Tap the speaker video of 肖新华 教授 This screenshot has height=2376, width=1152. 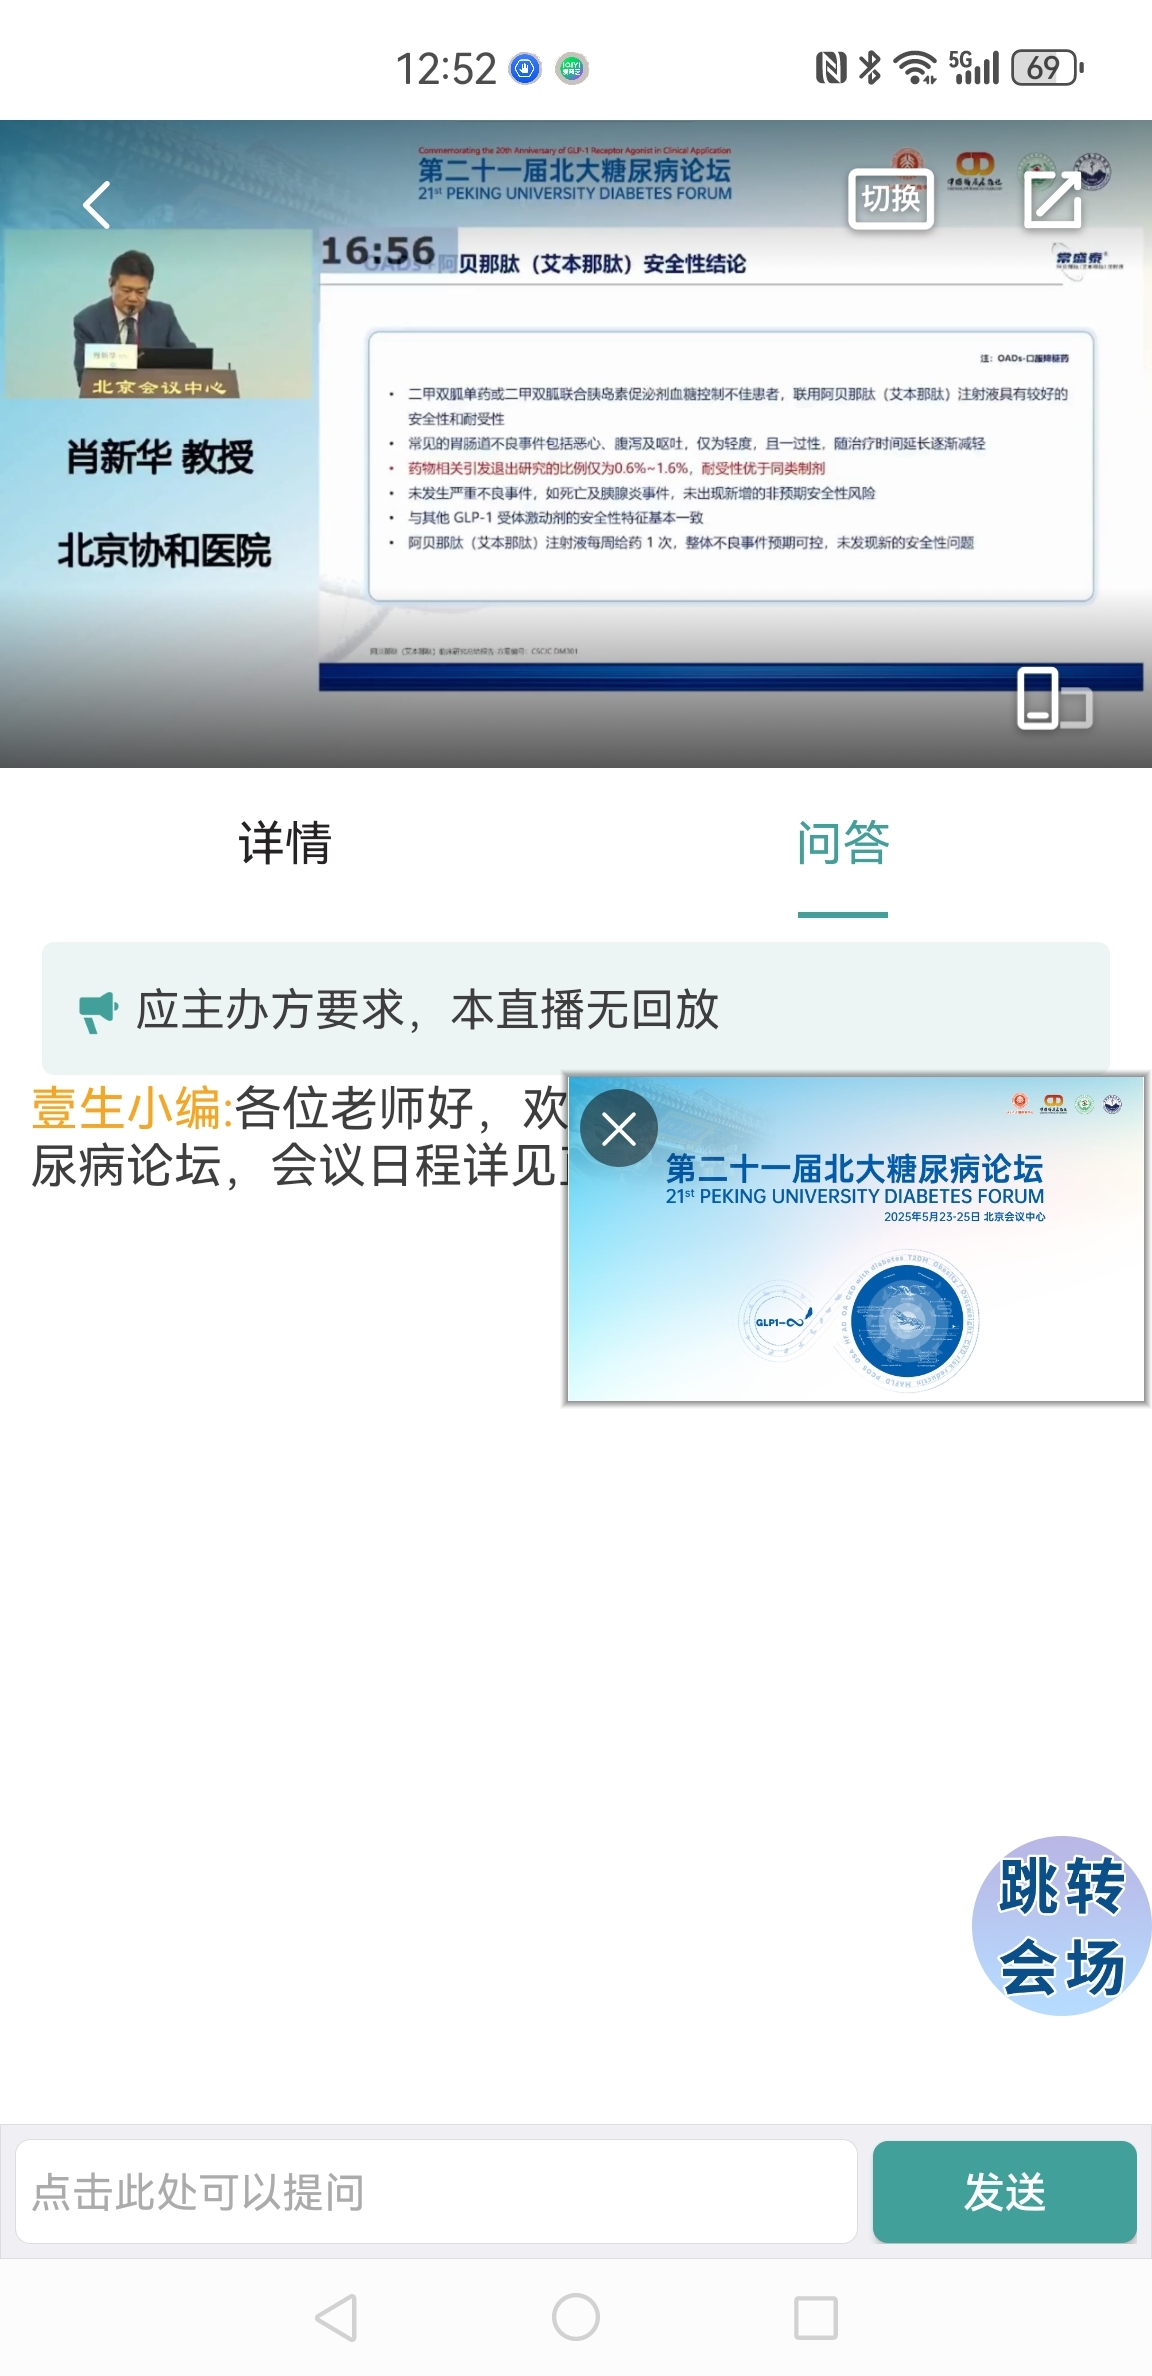[x=158, y=314]
